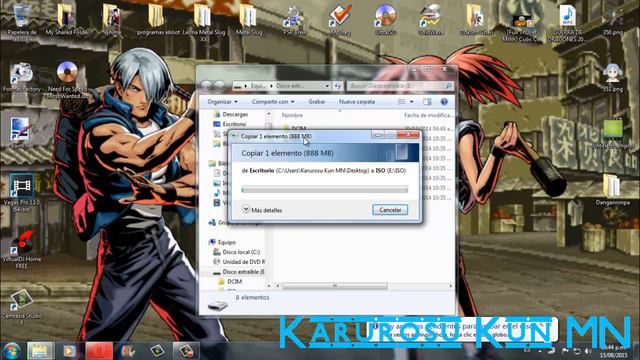Open the Organizar dropdown menu
This screenshot has width=640, height=360.
tap(222, 102)
